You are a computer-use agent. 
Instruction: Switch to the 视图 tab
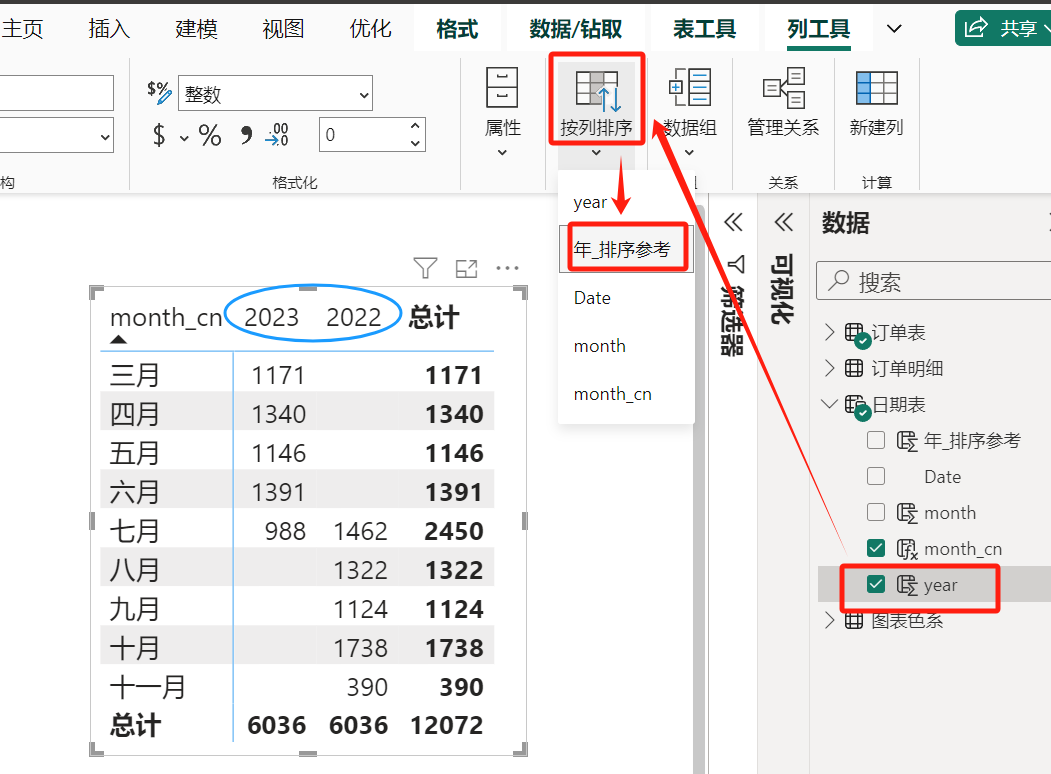point(284,29)
